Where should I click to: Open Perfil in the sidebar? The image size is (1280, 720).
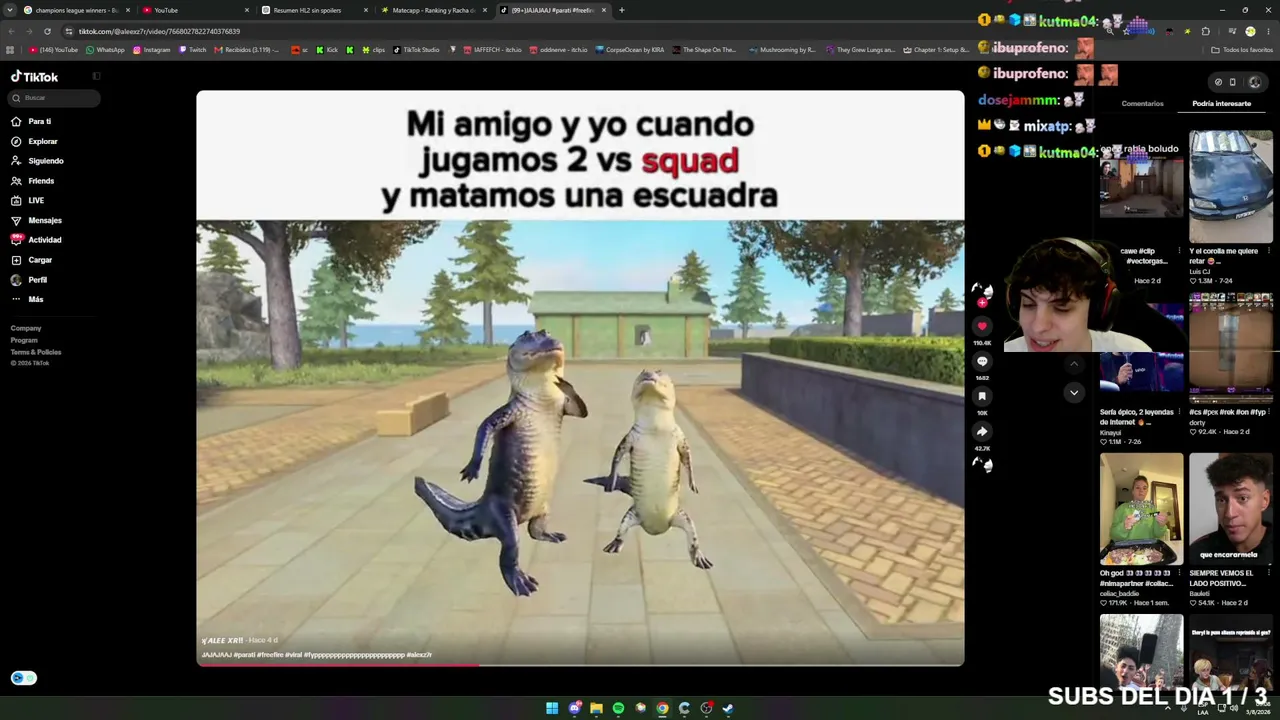(x=29, y=280)
